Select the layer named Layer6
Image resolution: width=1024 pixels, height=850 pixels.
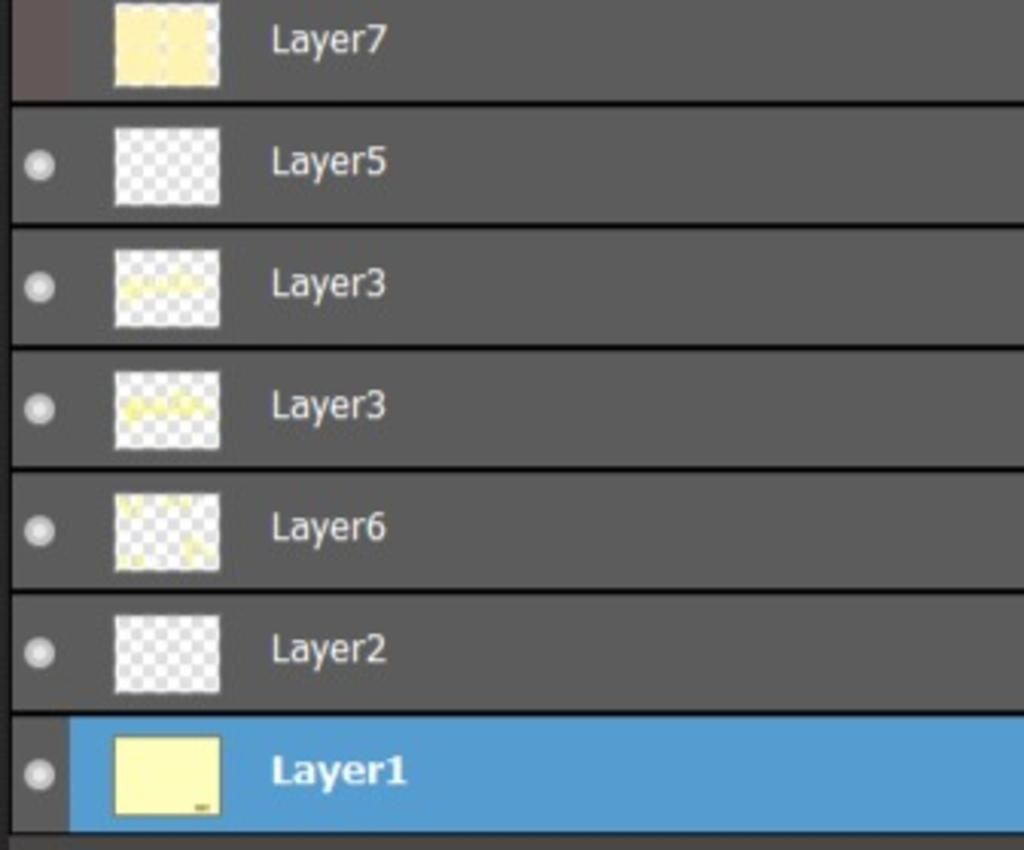coord(328,527)
